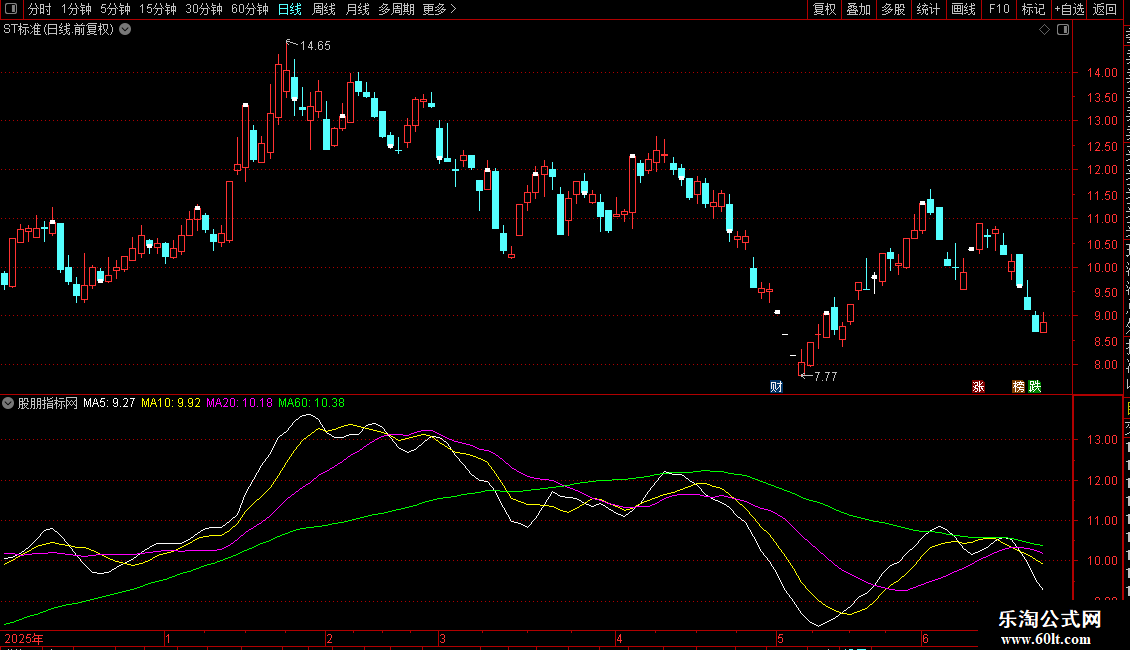1130x650 pixels.
Task: Click the F10 company info button
Action: point(999,9)
